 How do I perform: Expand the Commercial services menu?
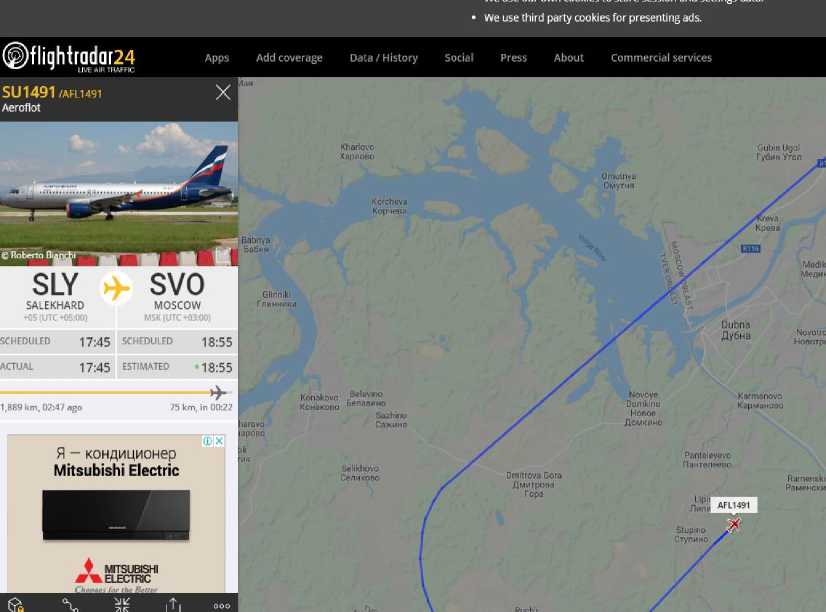661,58
